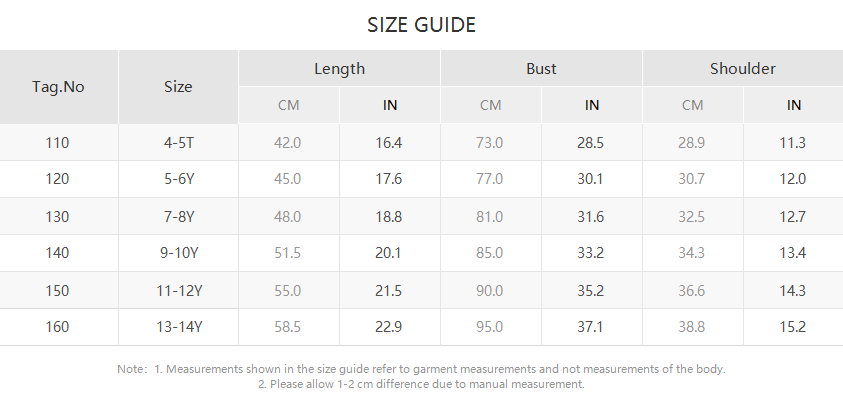Click tag number 110 cell
843x404 pixels.
pyautogui.click(x=58, y=143)
